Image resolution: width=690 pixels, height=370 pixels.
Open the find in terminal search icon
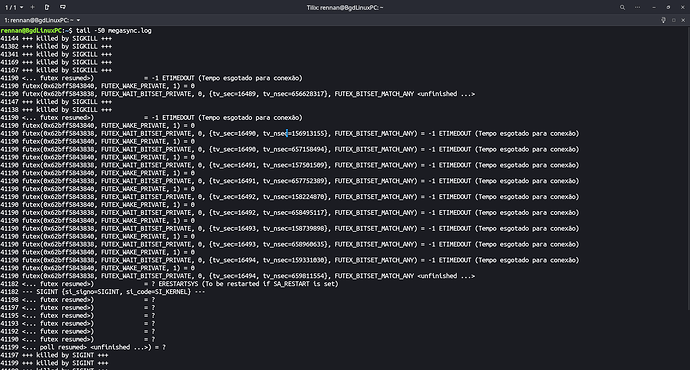622,7
